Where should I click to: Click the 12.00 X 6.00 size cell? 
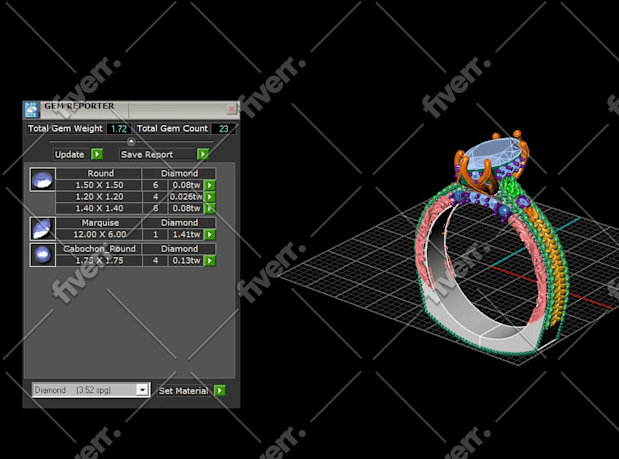[99, 234]
